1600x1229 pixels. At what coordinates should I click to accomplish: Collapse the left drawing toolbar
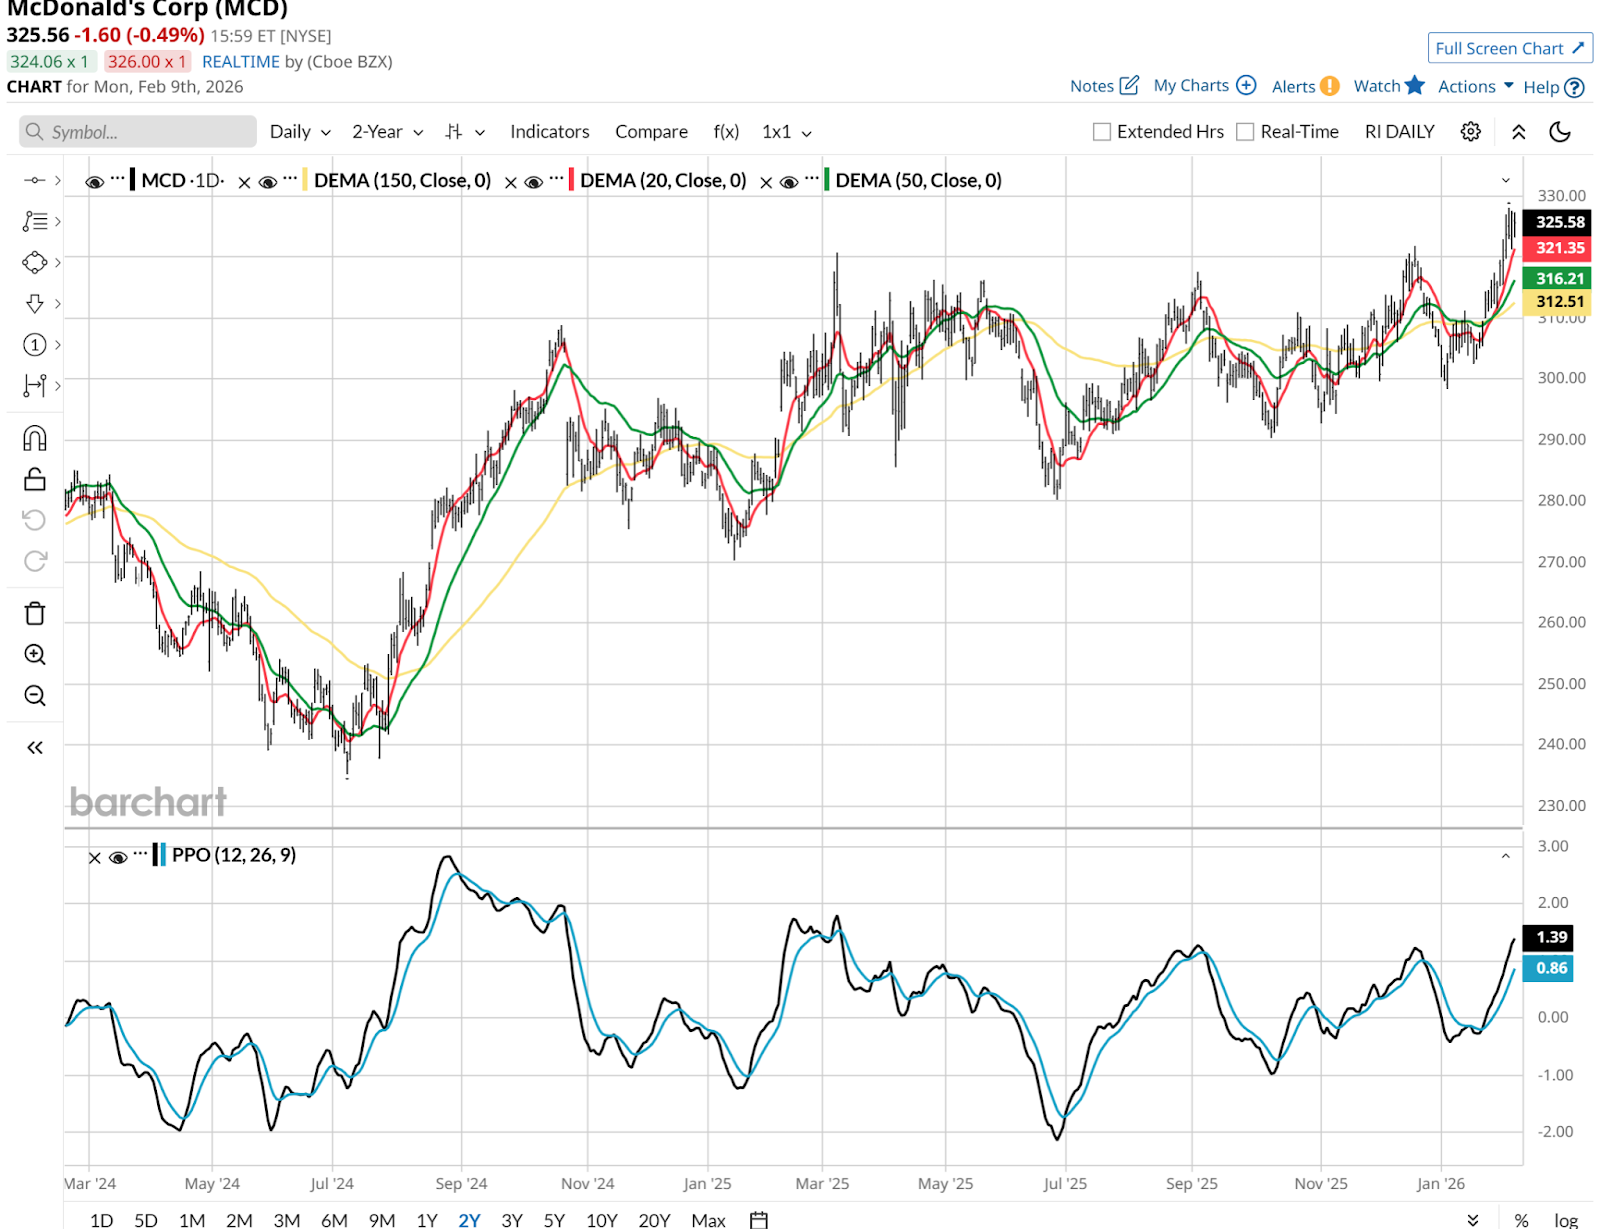(x=35, y=747)
